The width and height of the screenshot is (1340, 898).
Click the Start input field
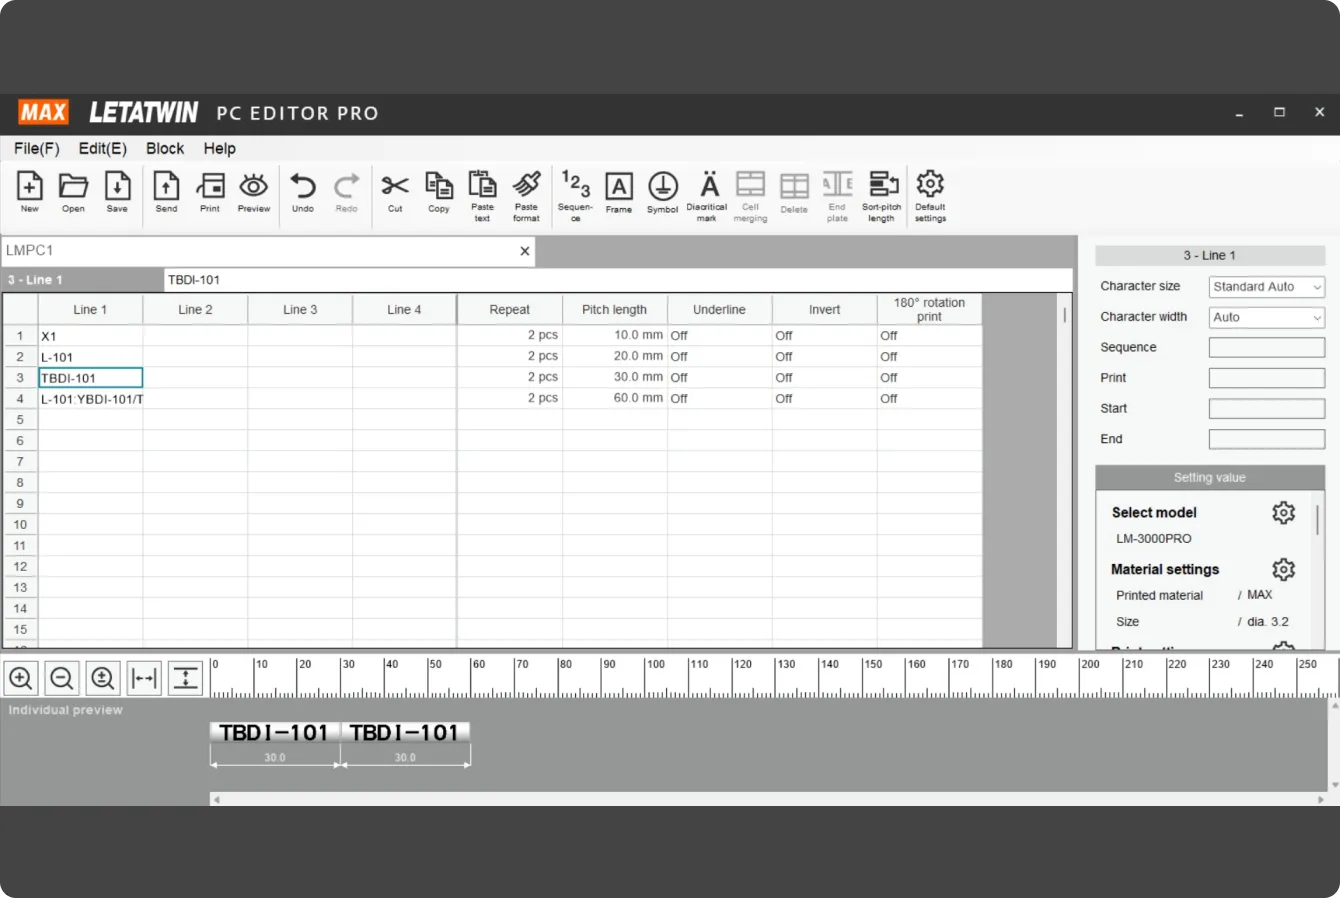(1267, 409)
